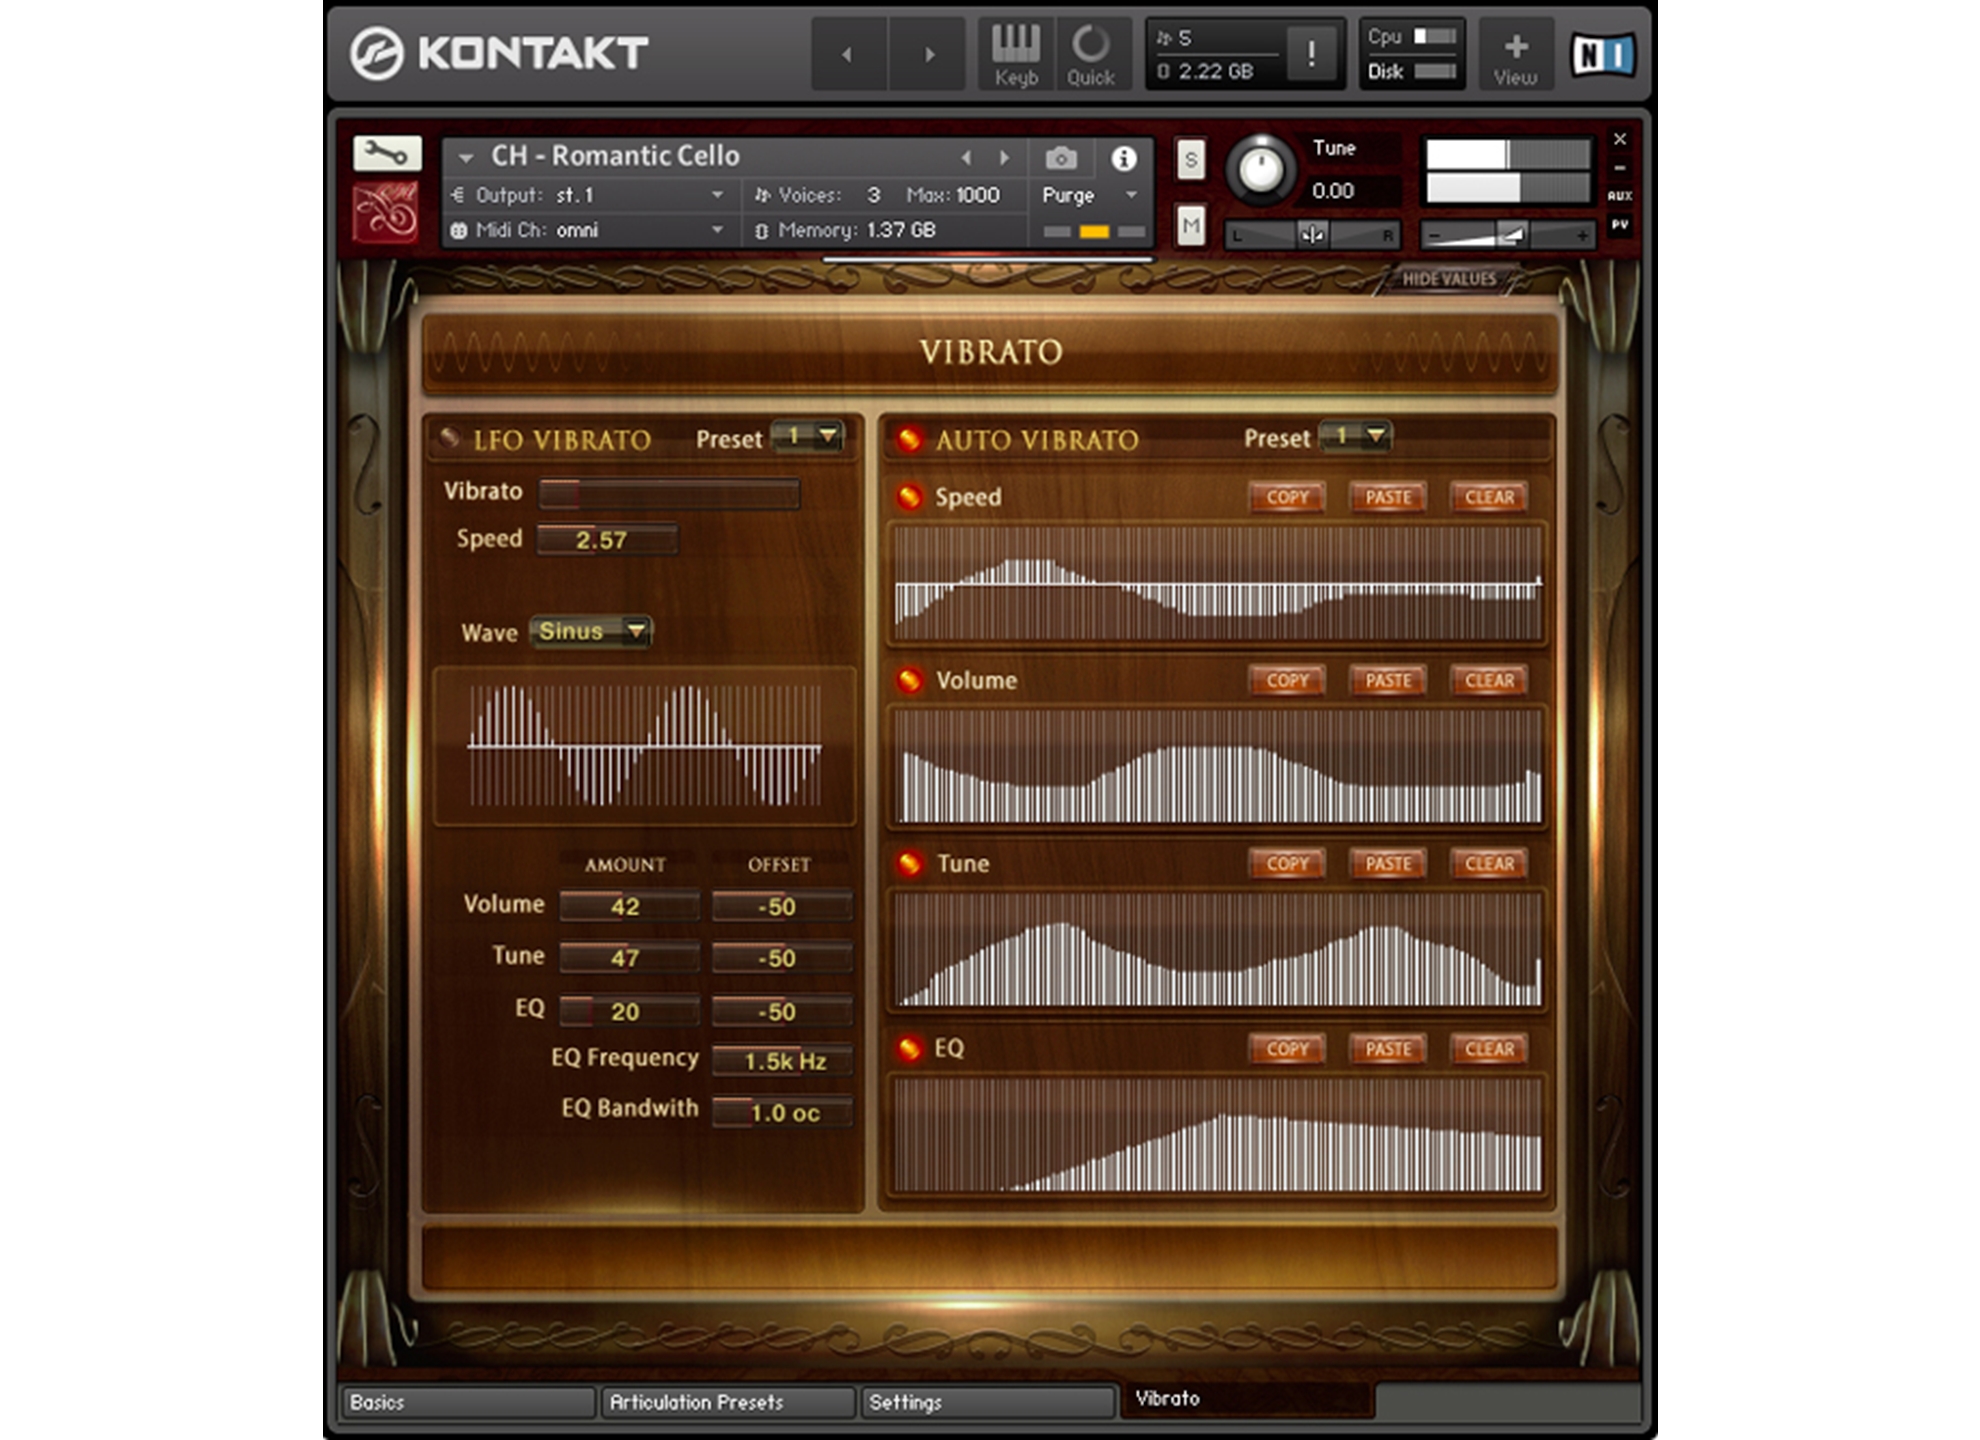Click the Max voices 1000 value

pos(977,195)
